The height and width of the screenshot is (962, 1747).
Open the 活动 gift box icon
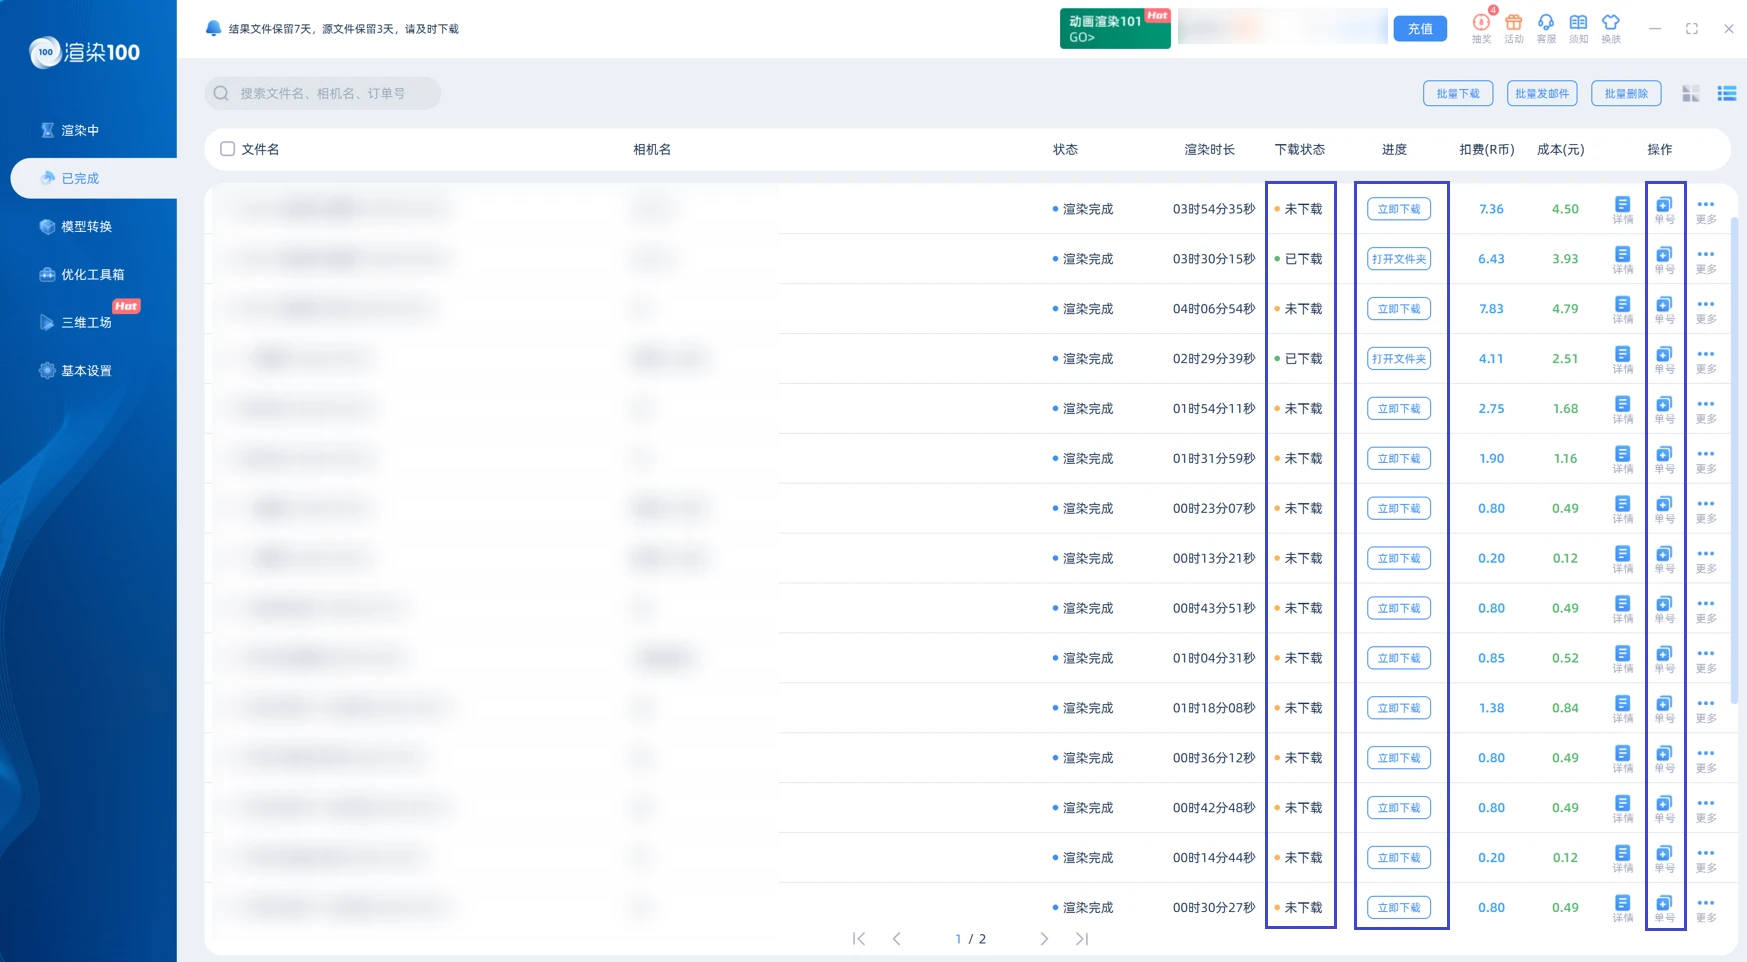pos(1514,28)
